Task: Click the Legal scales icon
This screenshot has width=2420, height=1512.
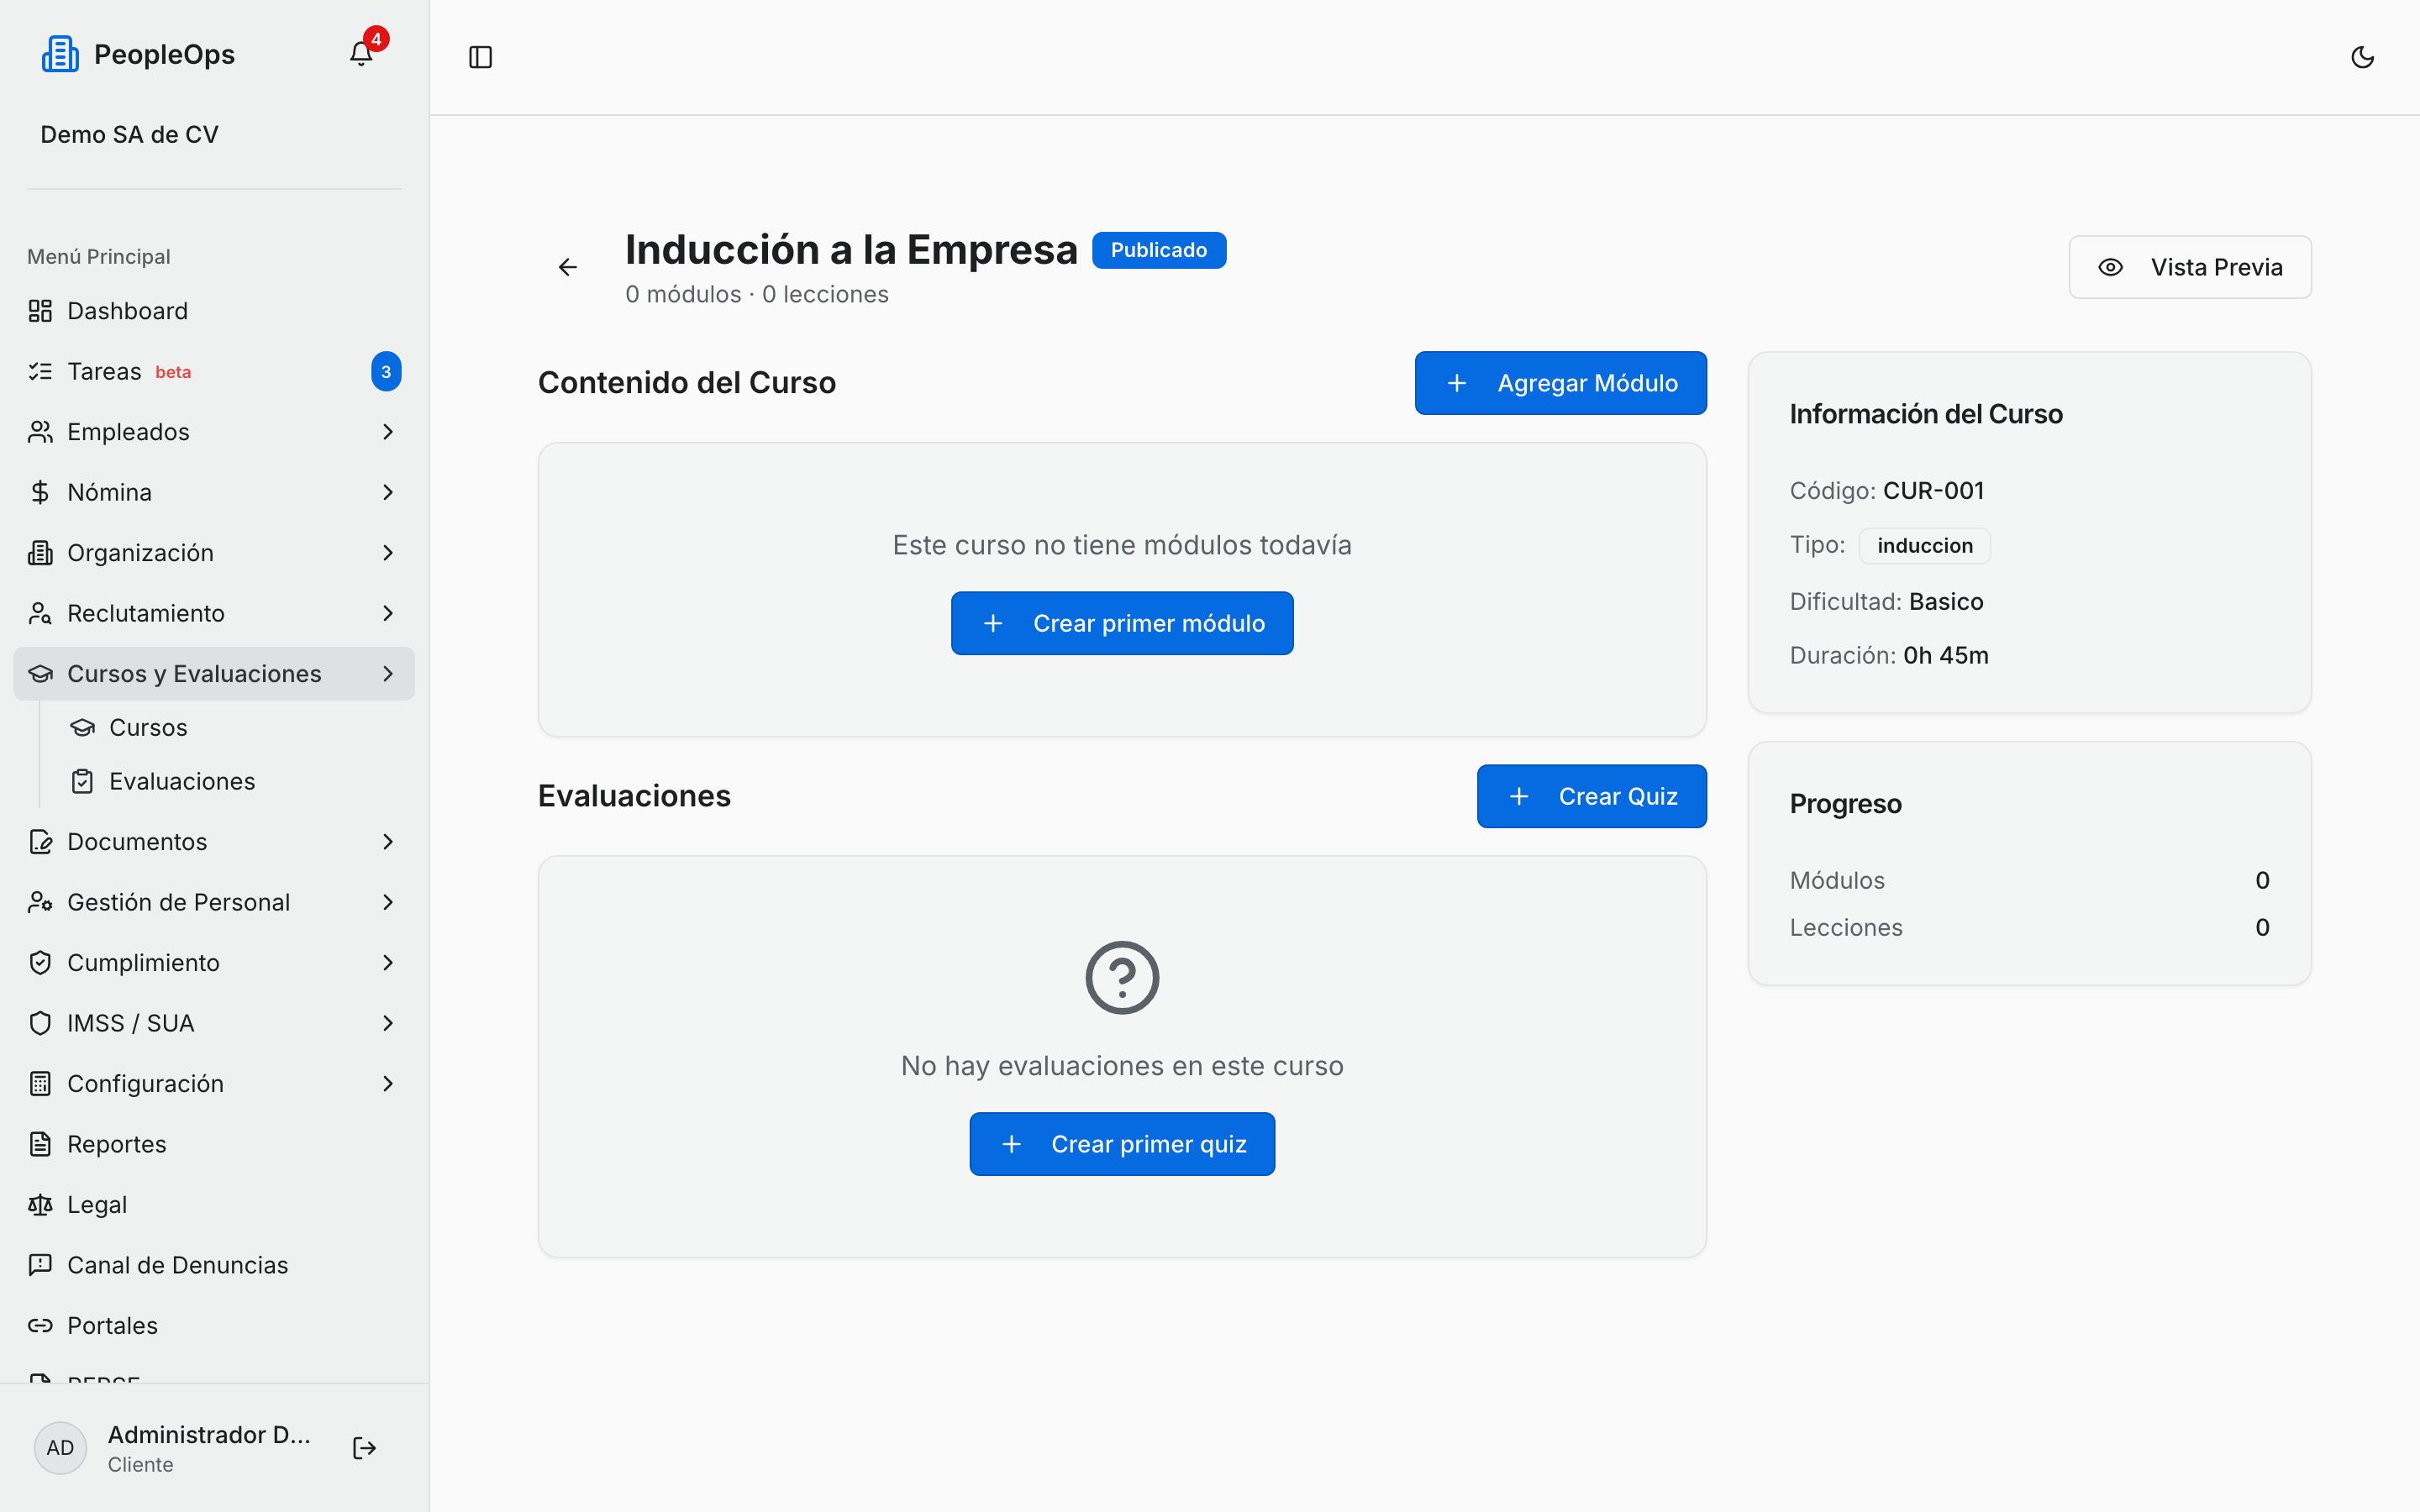Action: 40,1205
